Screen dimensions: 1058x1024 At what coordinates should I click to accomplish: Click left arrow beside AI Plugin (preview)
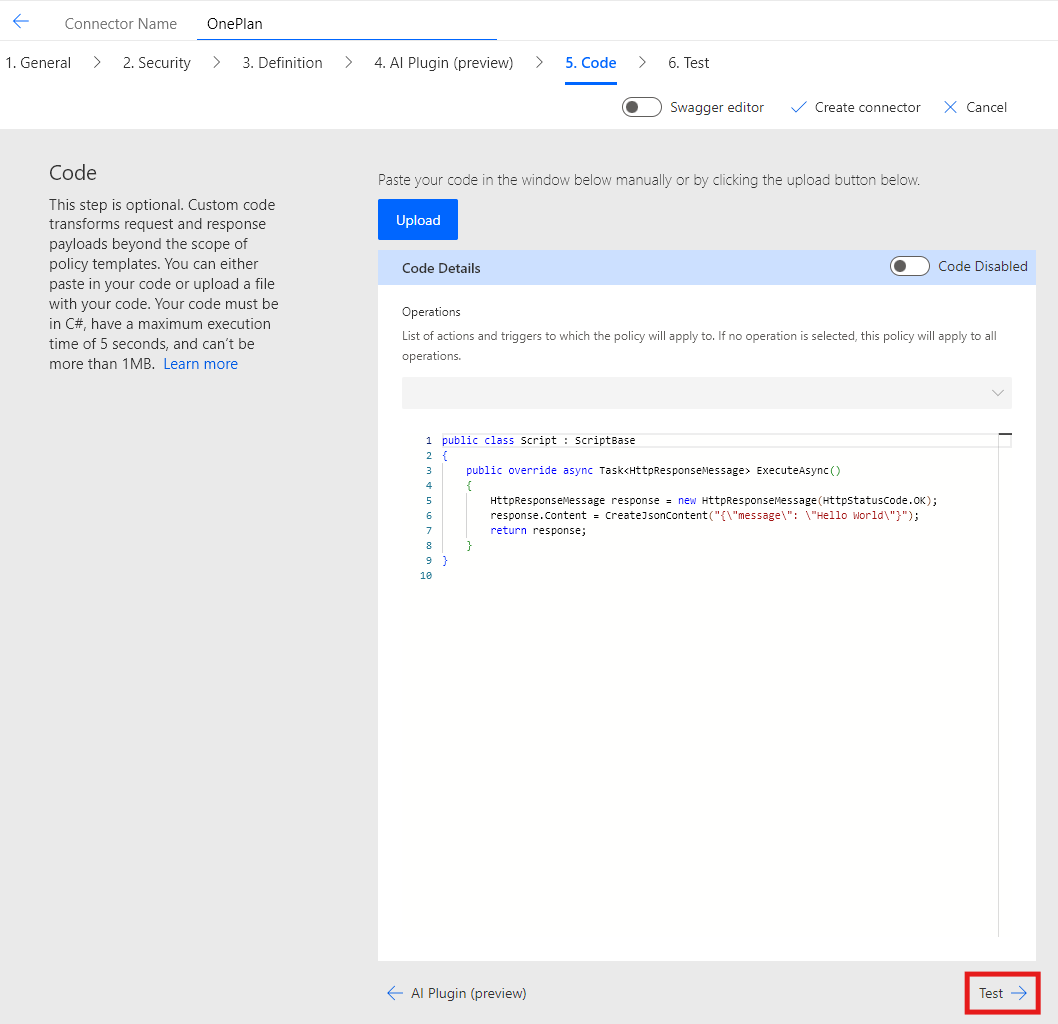(395, 993)
